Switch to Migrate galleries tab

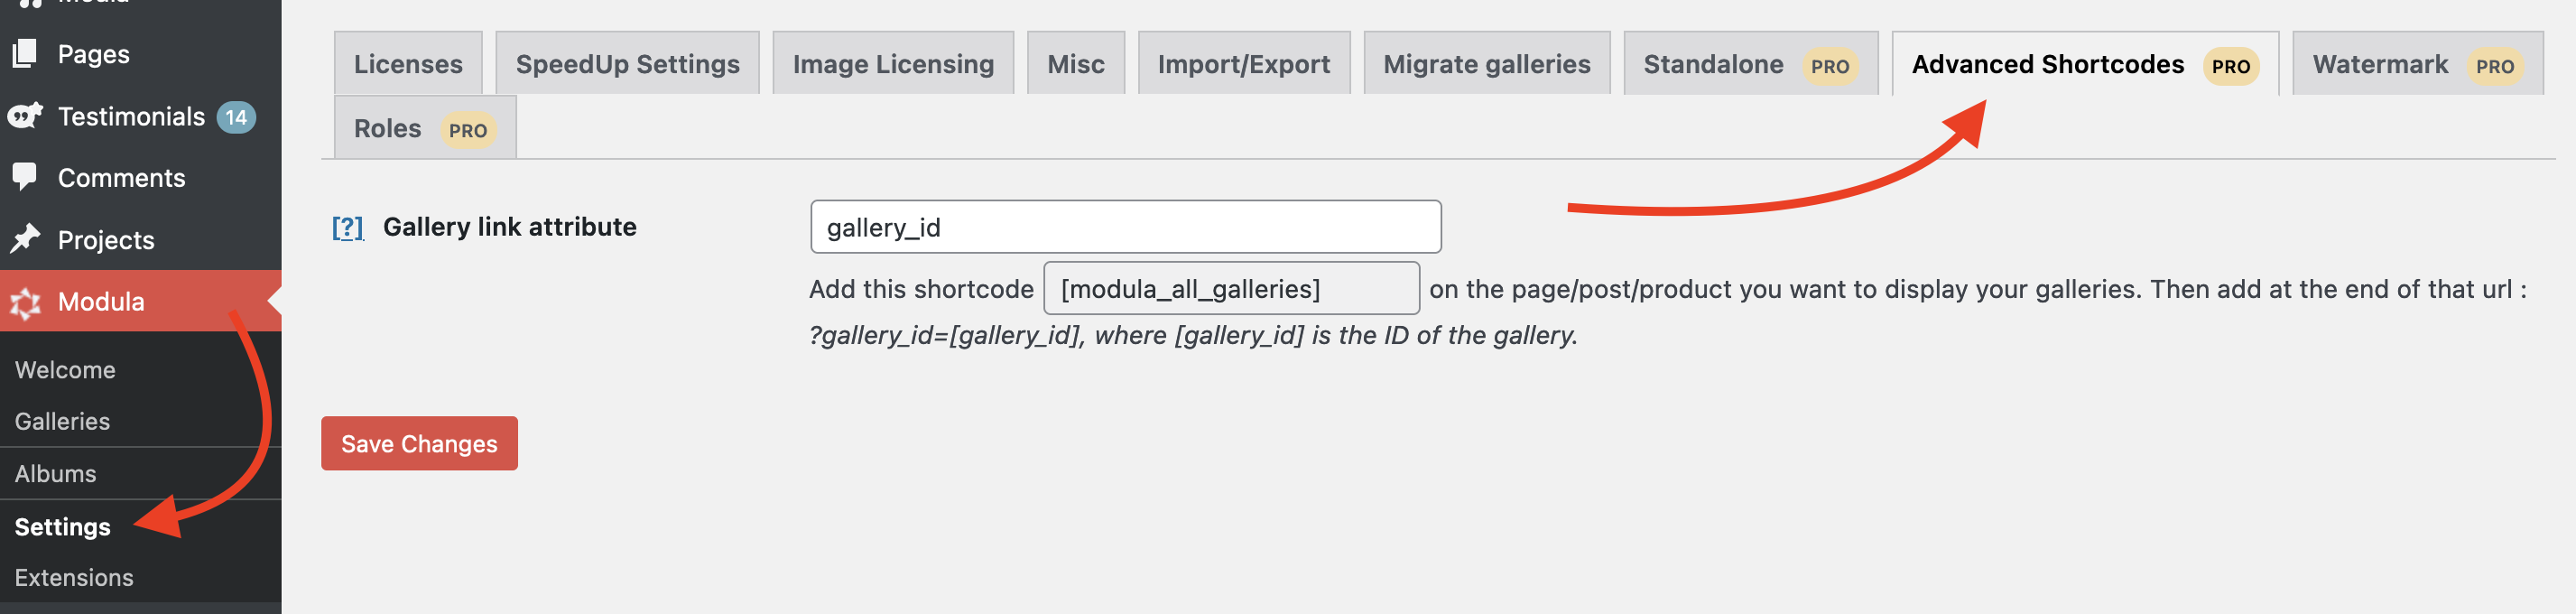tap(1487, 64)
